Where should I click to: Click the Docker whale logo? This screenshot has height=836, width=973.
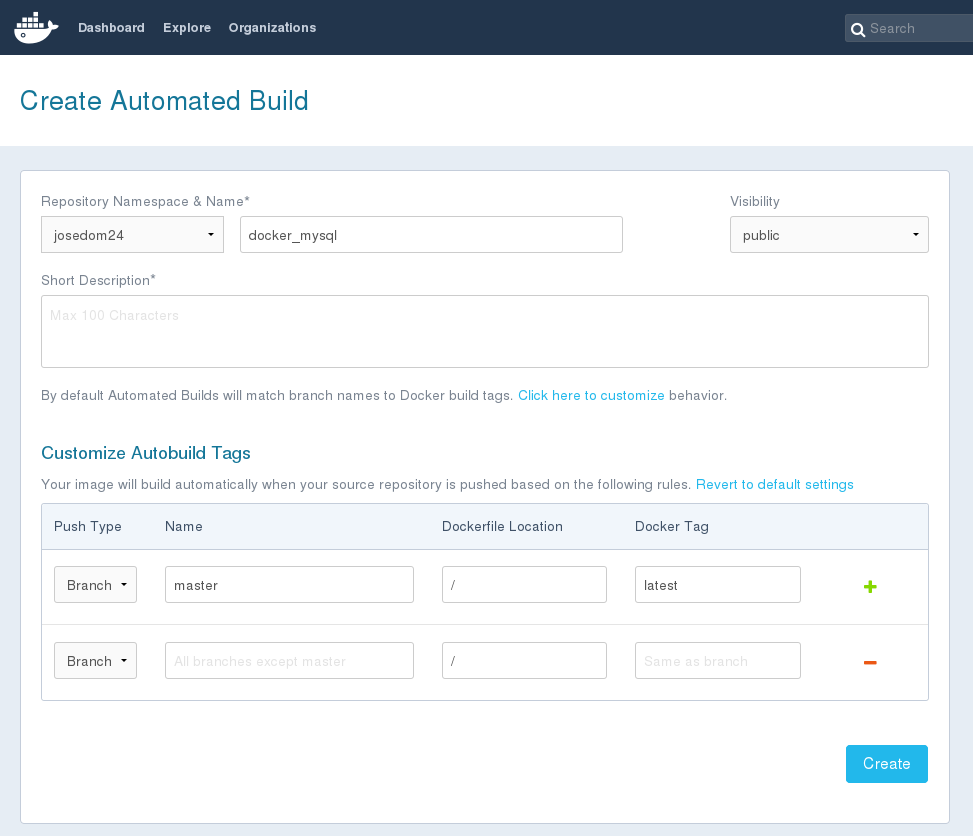click(36, 28)
